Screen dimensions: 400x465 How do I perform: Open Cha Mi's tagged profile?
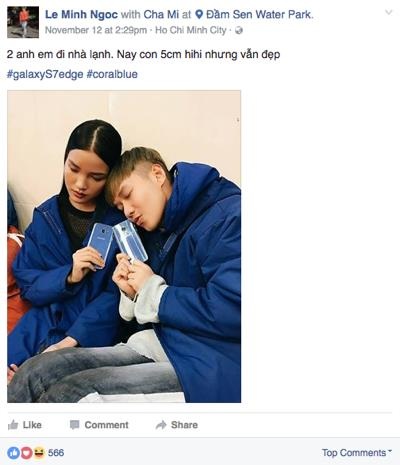coord(161,14)
